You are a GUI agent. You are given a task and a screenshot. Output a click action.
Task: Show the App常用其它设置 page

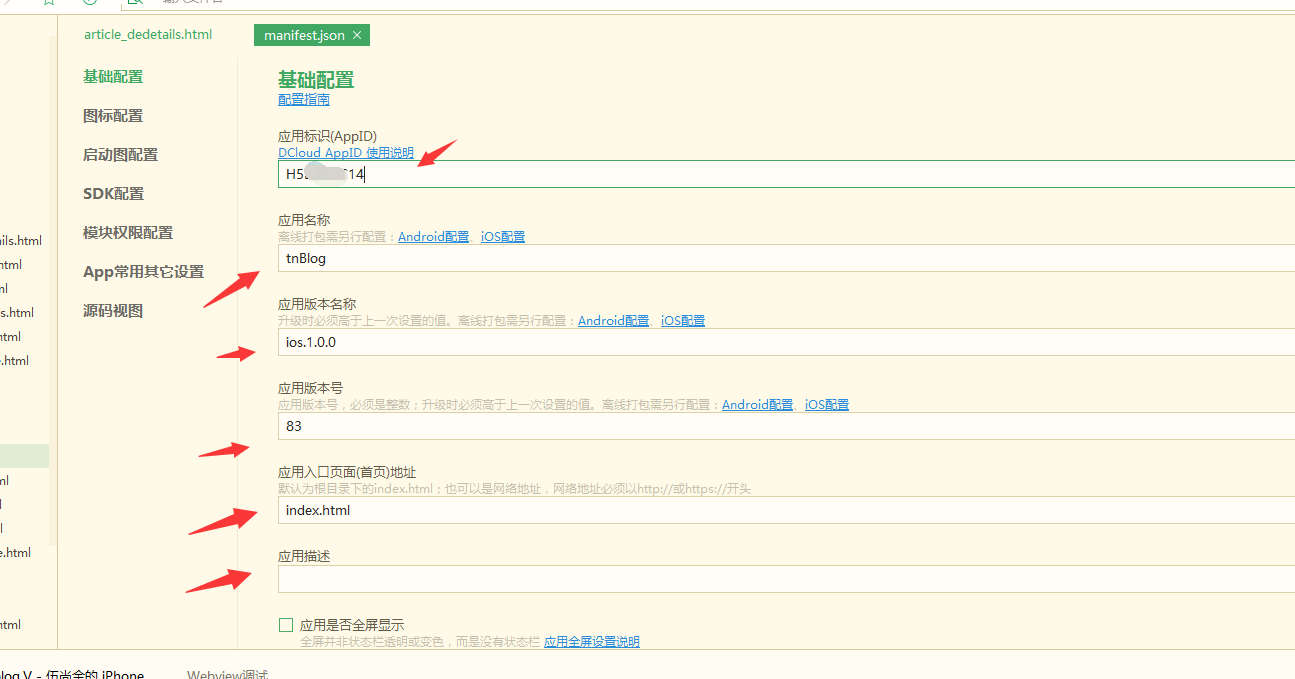click(143, 272)
